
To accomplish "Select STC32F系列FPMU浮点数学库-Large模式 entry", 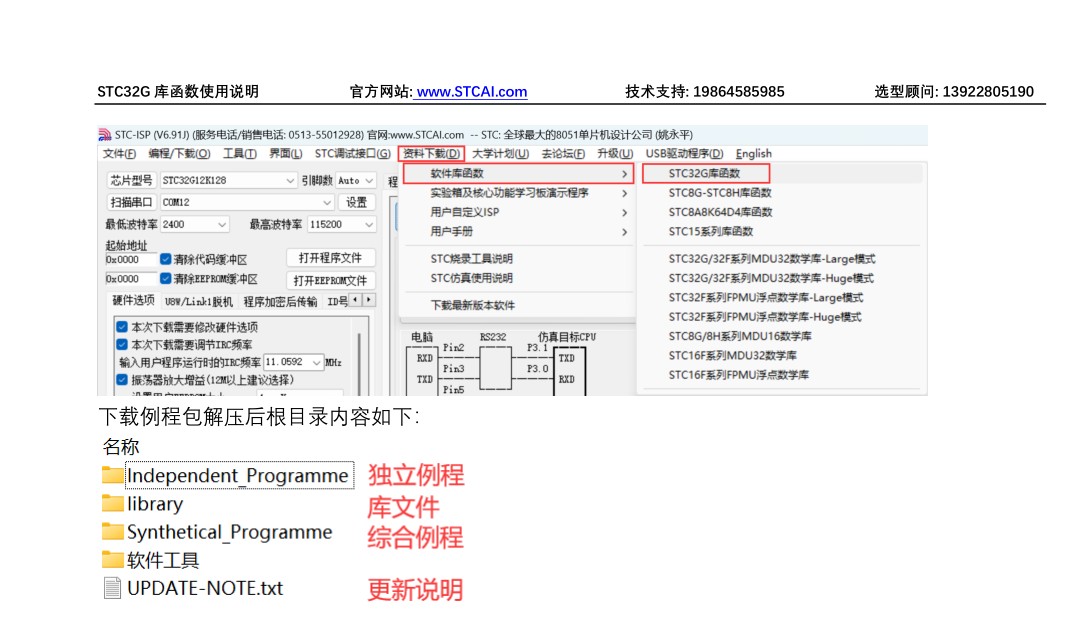I will 766,298.
